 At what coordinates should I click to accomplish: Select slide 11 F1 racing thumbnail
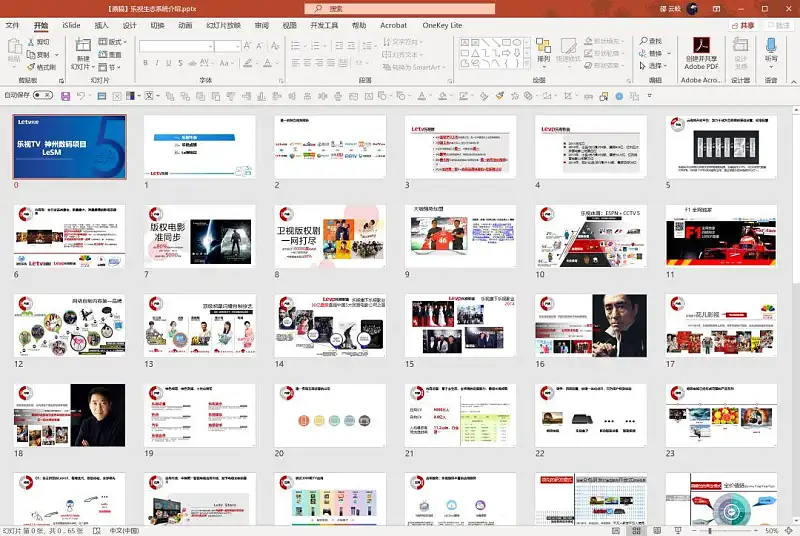721,236
